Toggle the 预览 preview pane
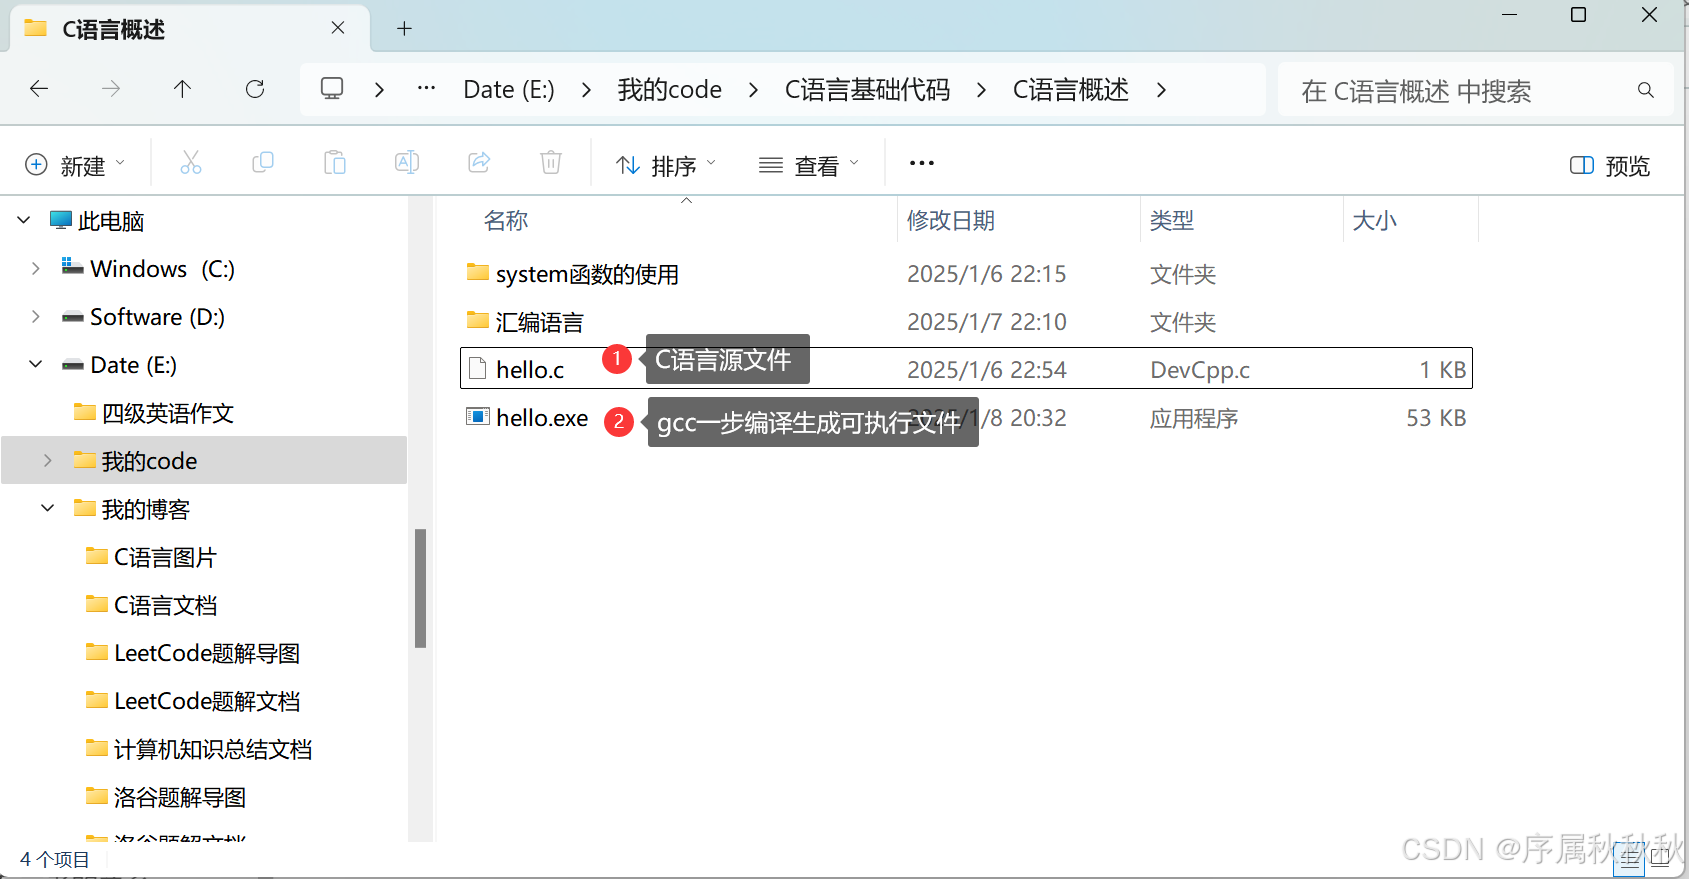Screen dimensions: 1689x879 (x=1609, y=166)
